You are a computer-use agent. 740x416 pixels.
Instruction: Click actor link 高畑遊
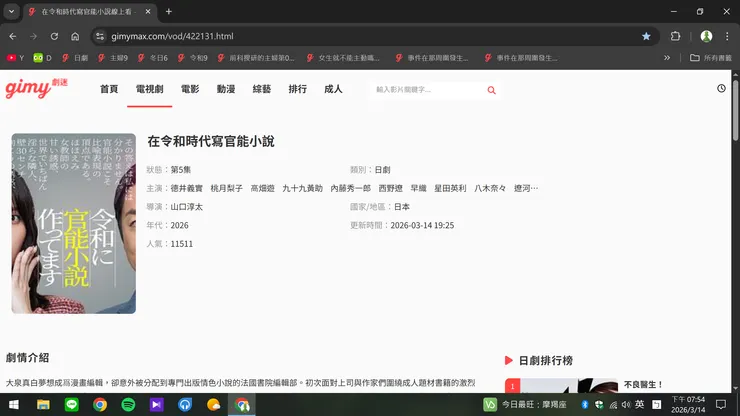coord(262,188)
